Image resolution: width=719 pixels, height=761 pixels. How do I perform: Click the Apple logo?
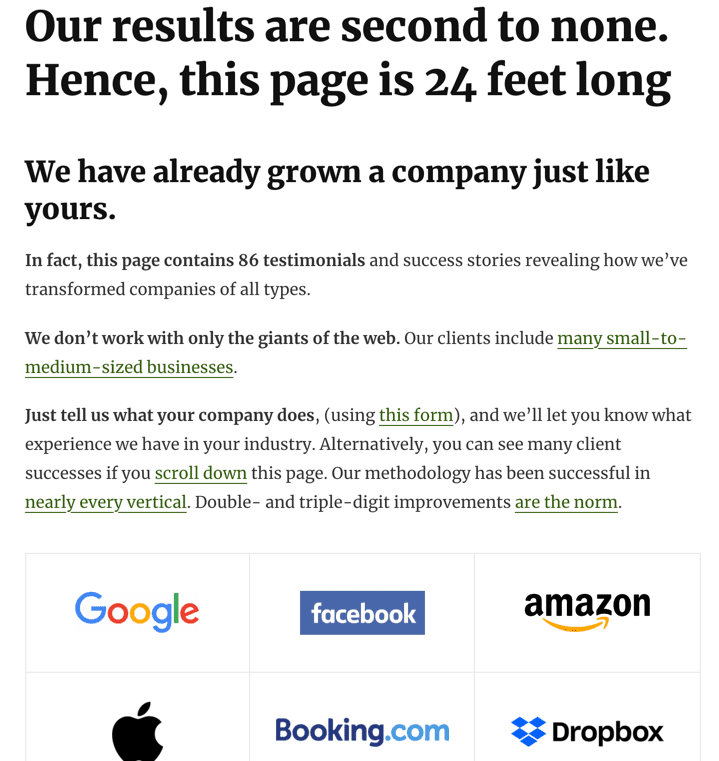(x=138, y=731)
